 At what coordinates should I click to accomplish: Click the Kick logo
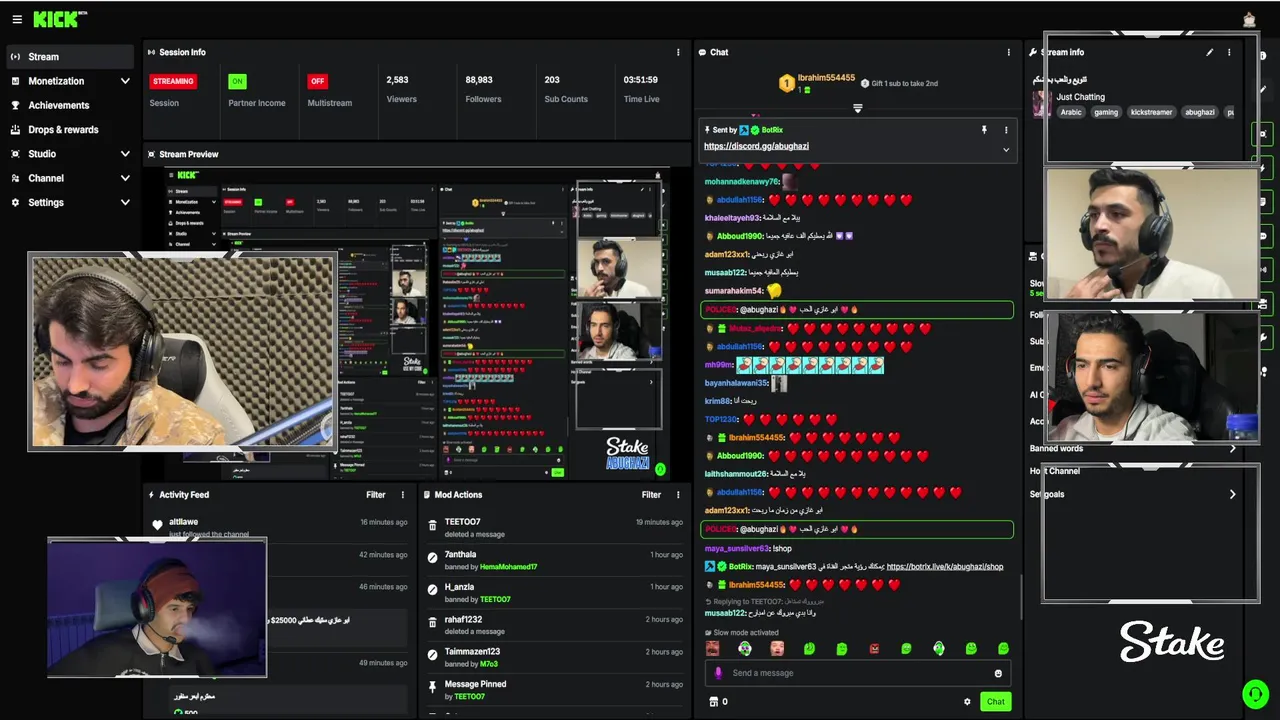(x=56, y=19)
